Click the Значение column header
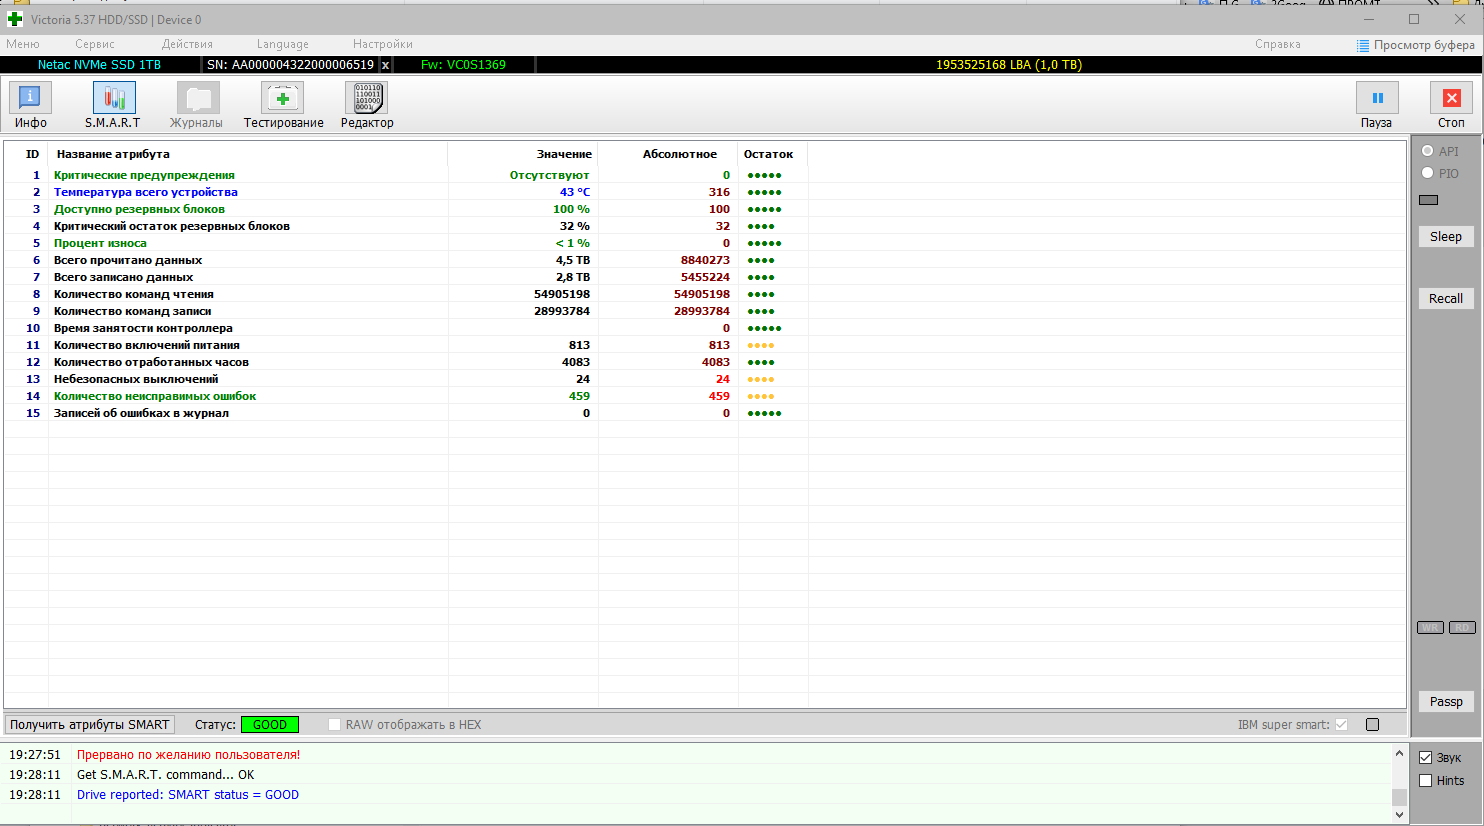Viewport: 1484px width, 826px height. pyautogui.click(x=522, y=154)
